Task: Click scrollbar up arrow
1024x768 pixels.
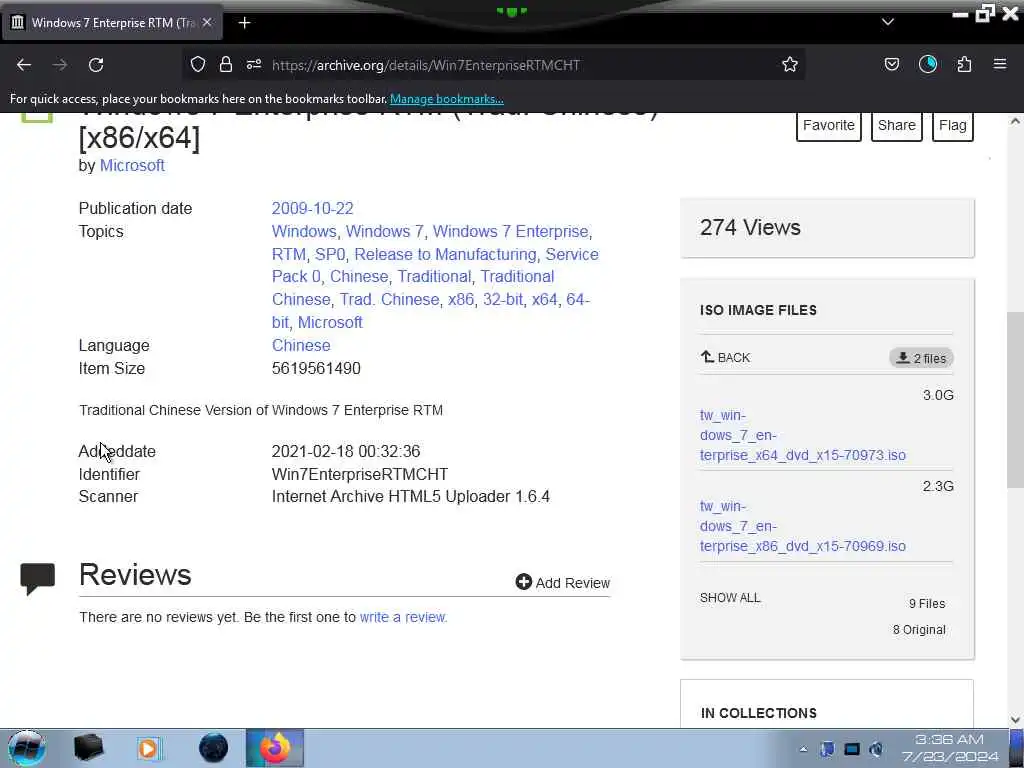Action: point(1015,121)
